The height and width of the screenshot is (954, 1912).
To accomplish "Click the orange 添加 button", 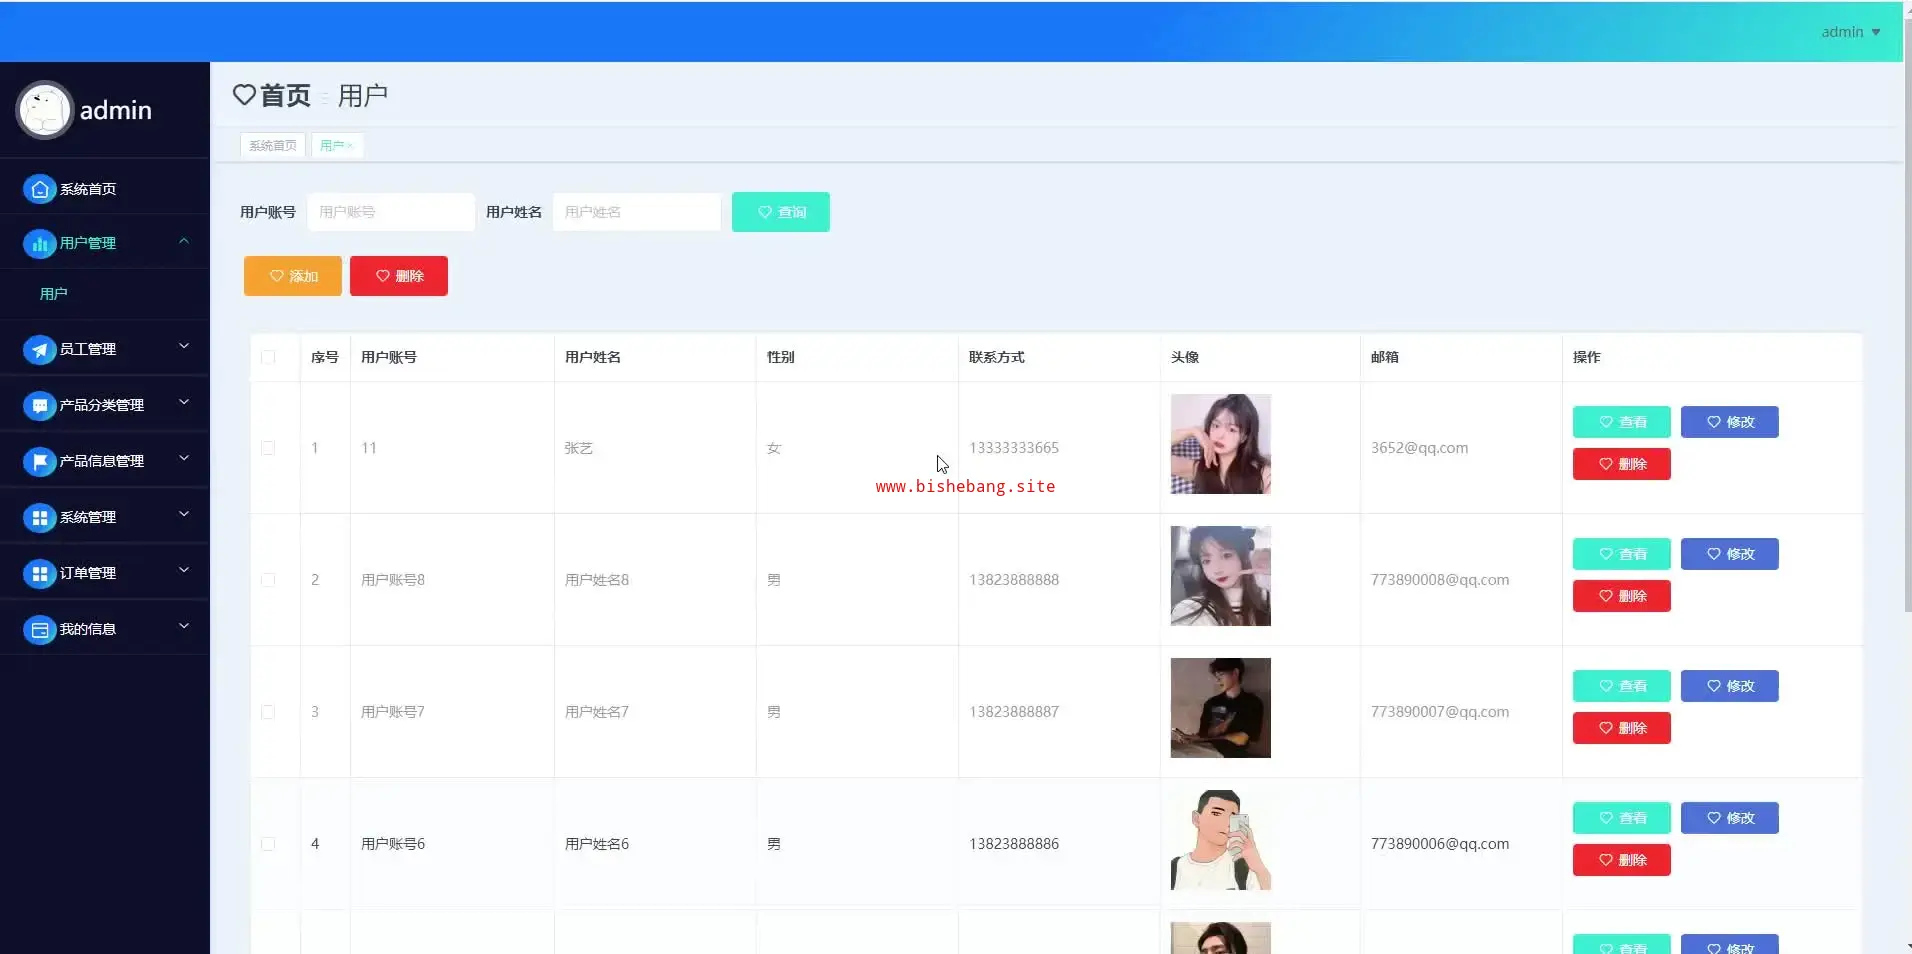I will [x=293, y=276].
